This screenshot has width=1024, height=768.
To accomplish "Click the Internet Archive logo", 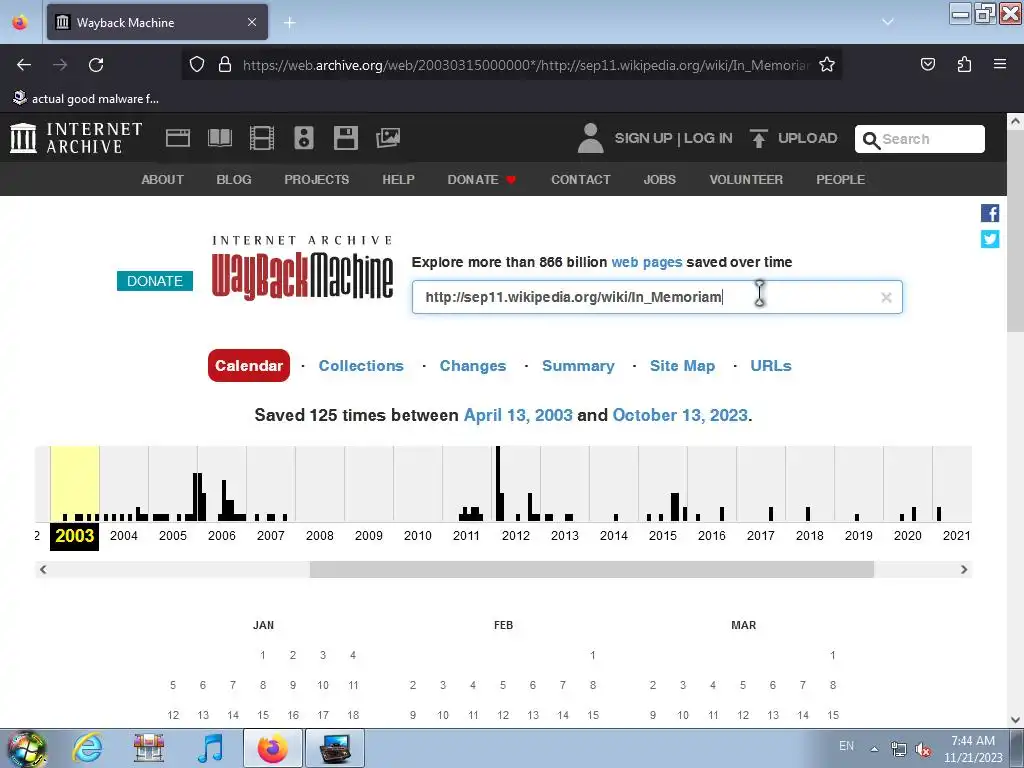I will [x=76, y=138].
